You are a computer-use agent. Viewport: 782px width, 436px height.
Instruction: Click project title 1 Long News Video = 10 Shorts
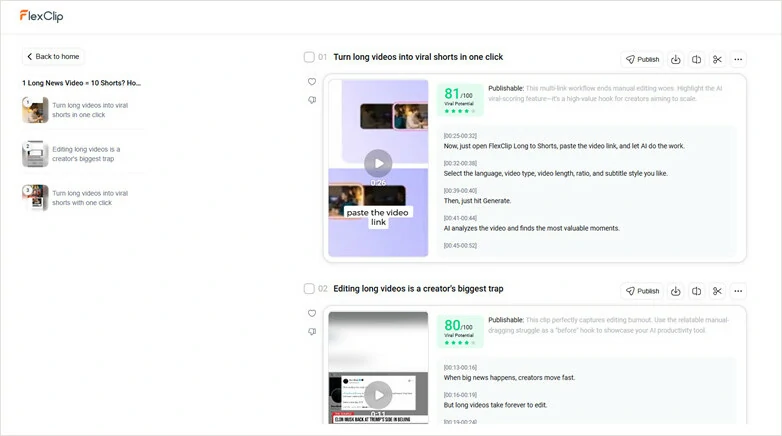pos(82,83)
